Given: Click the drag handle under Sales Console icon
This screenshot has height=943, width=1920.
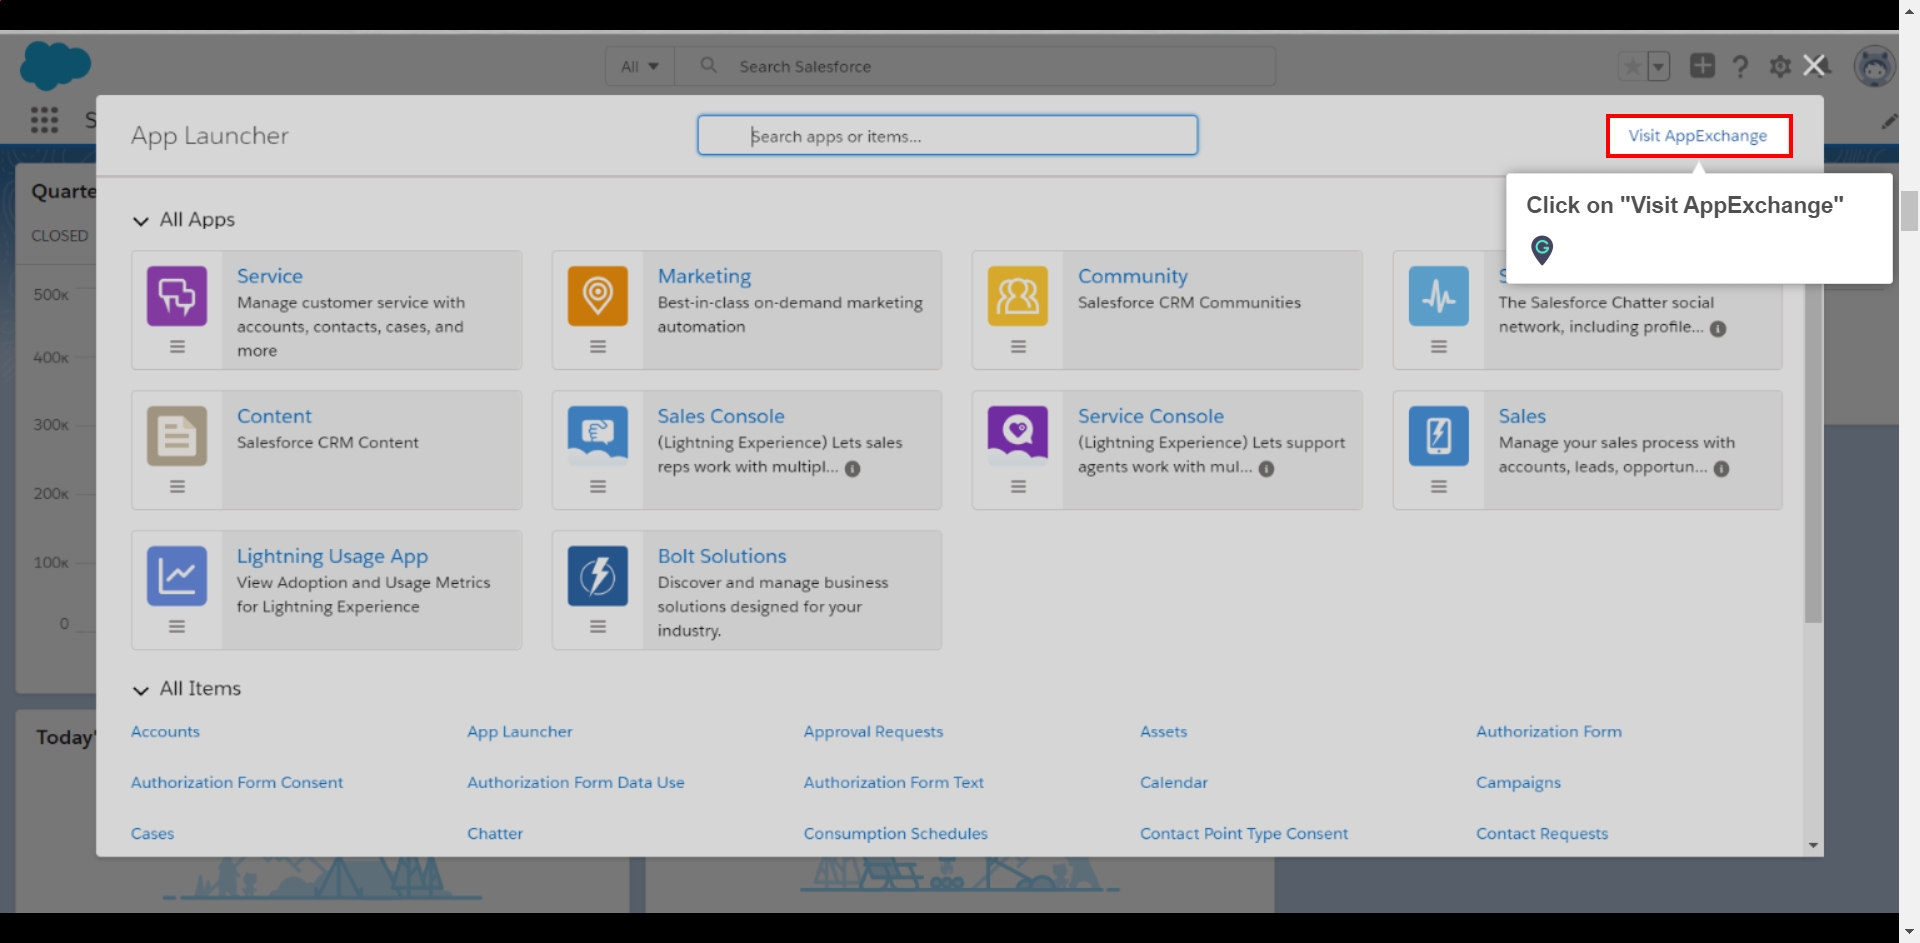Looking at the screenshot, I should [598, 487].
